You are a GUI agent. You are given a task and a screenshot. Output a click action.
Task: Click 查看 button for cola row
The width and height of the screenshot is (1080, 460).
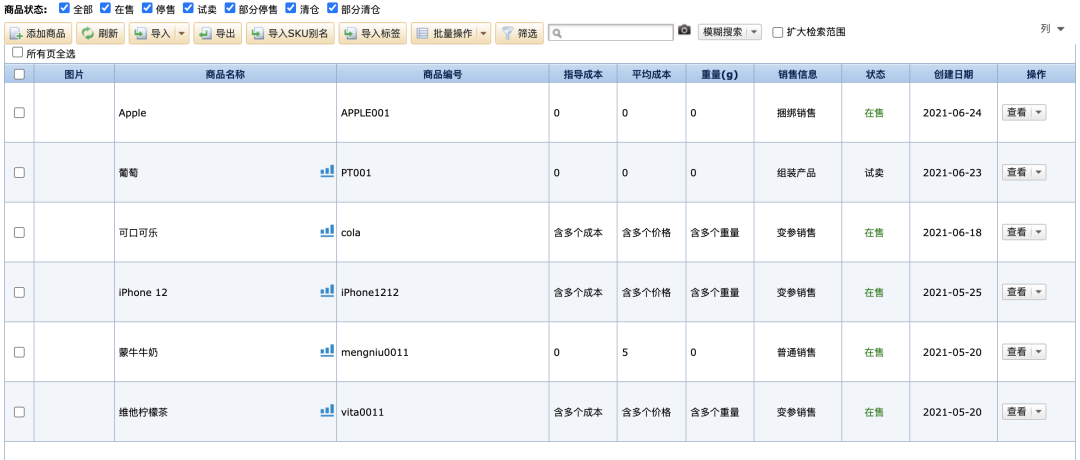point(1016,232)
